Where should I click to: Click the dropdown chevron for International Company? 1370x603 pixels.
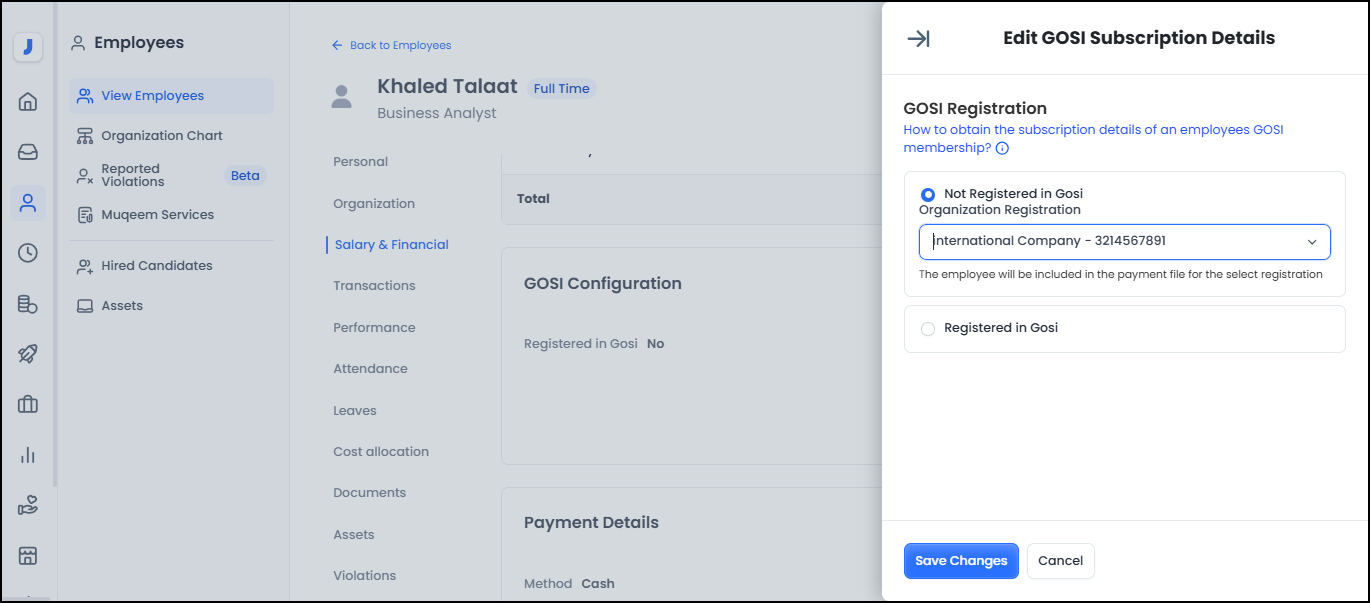tap(1312, 242)
